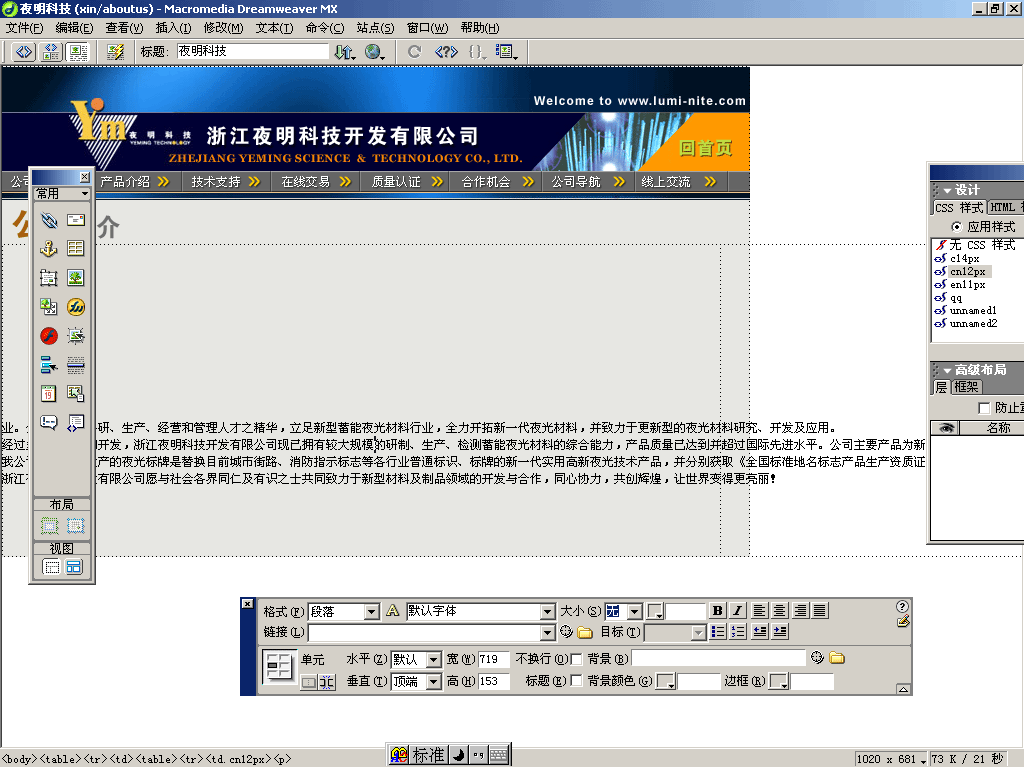Viewport: 1024px width, 768px height.
Task: Enable the 不换行 no-wrap checkbox
Action: coord(576,659)
